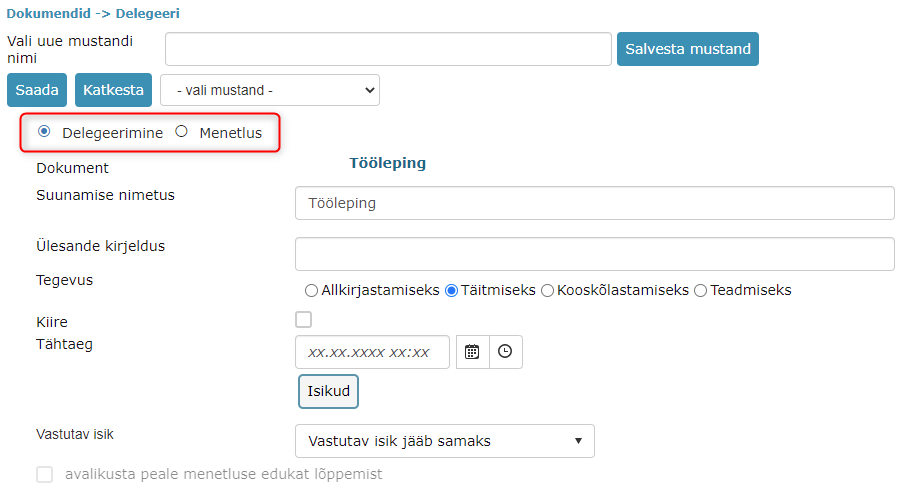
Task: Open the Tööleping document link
Action: pyautogui.click(x=388, y=163)
